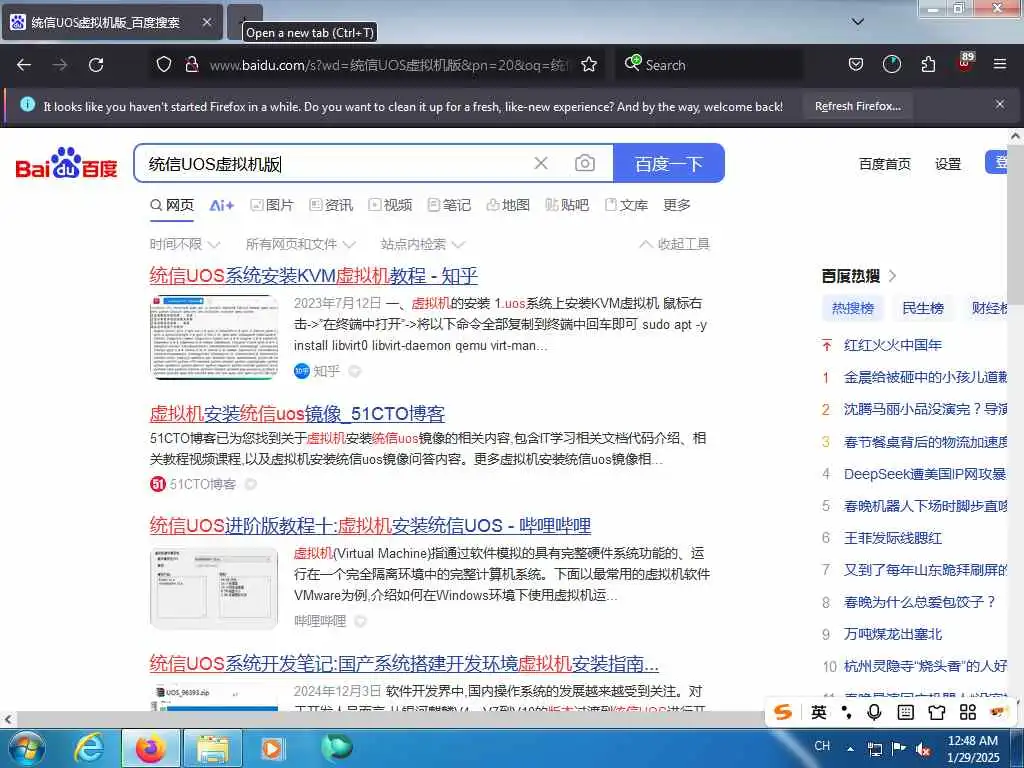The height and width of the screenshot is (768, 1024).
Task: Expand the 所有网页和文件 filter dropdown
Action: [300, 244]
